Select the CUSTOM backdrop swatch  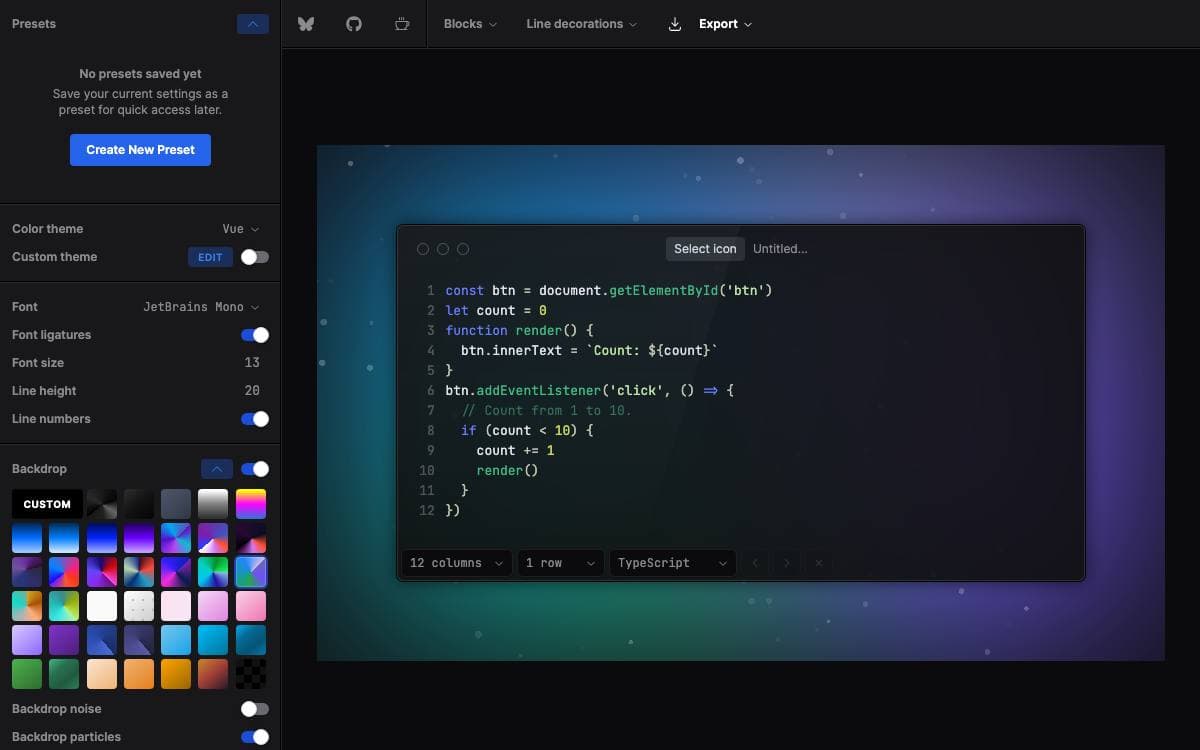(x=47, y=504)
